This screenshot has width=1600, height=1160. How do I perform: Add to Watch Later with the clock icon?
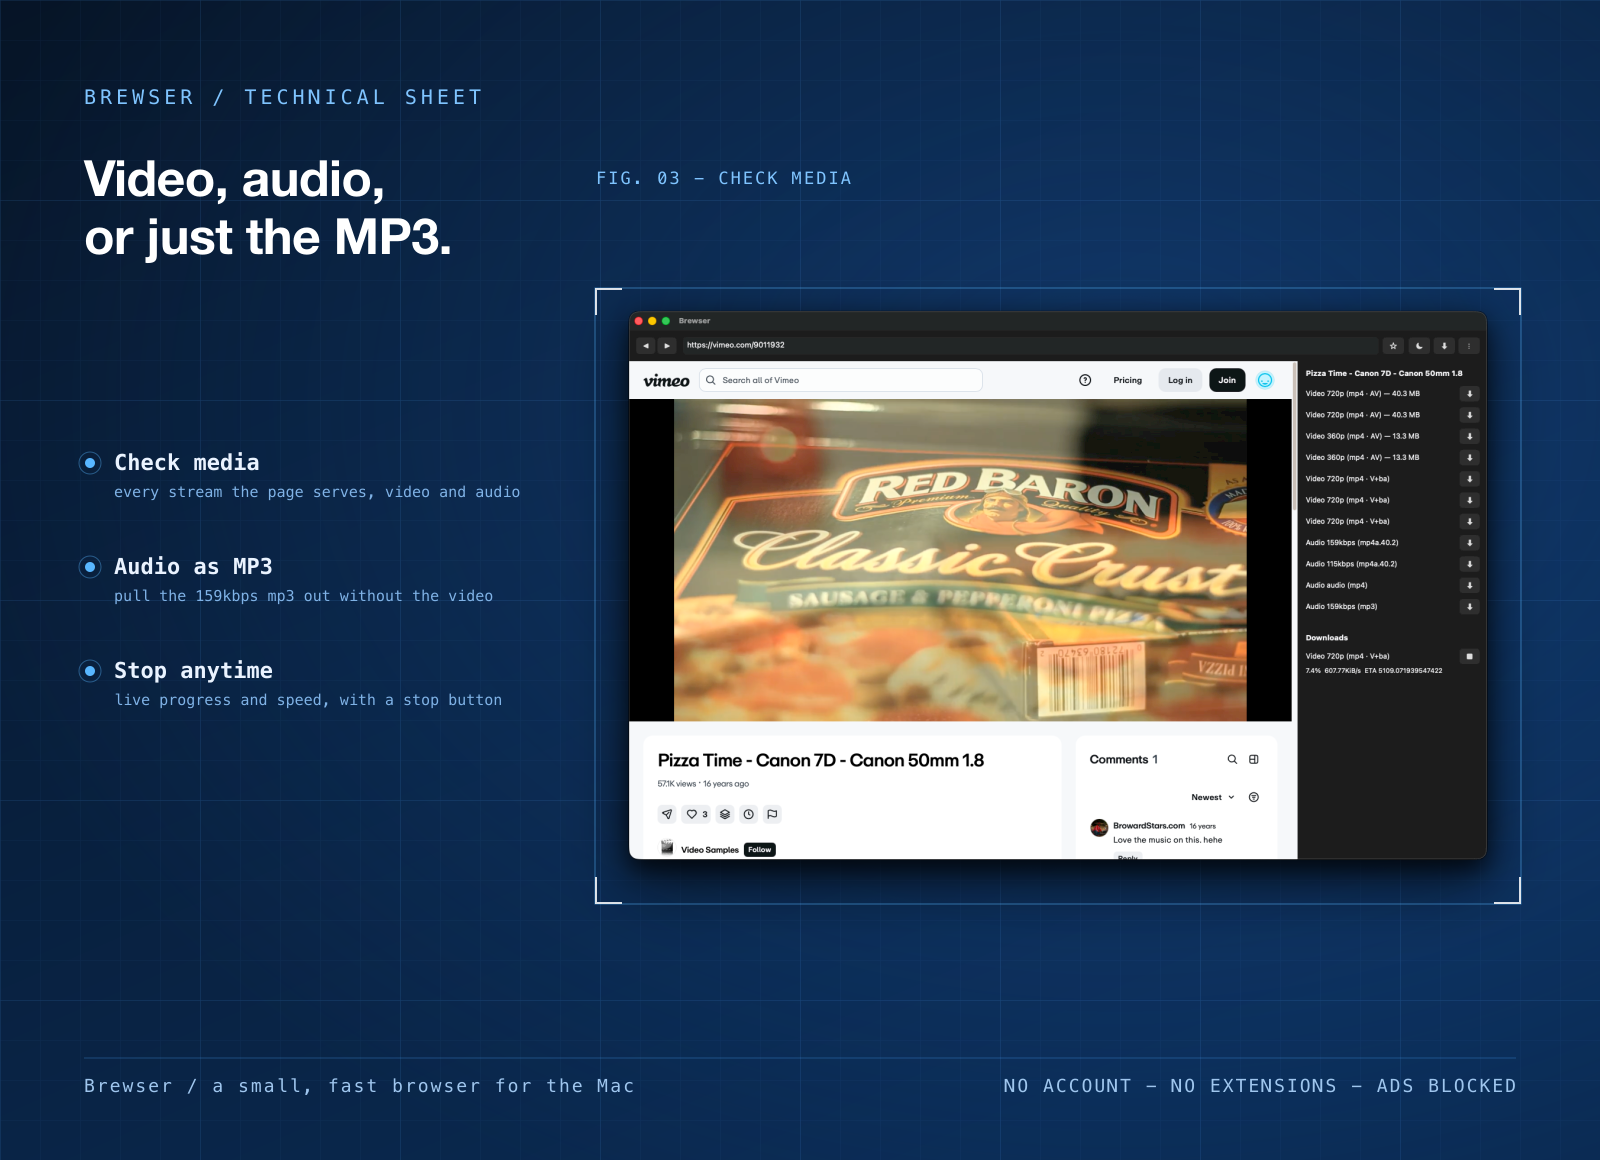click(749, 814)
